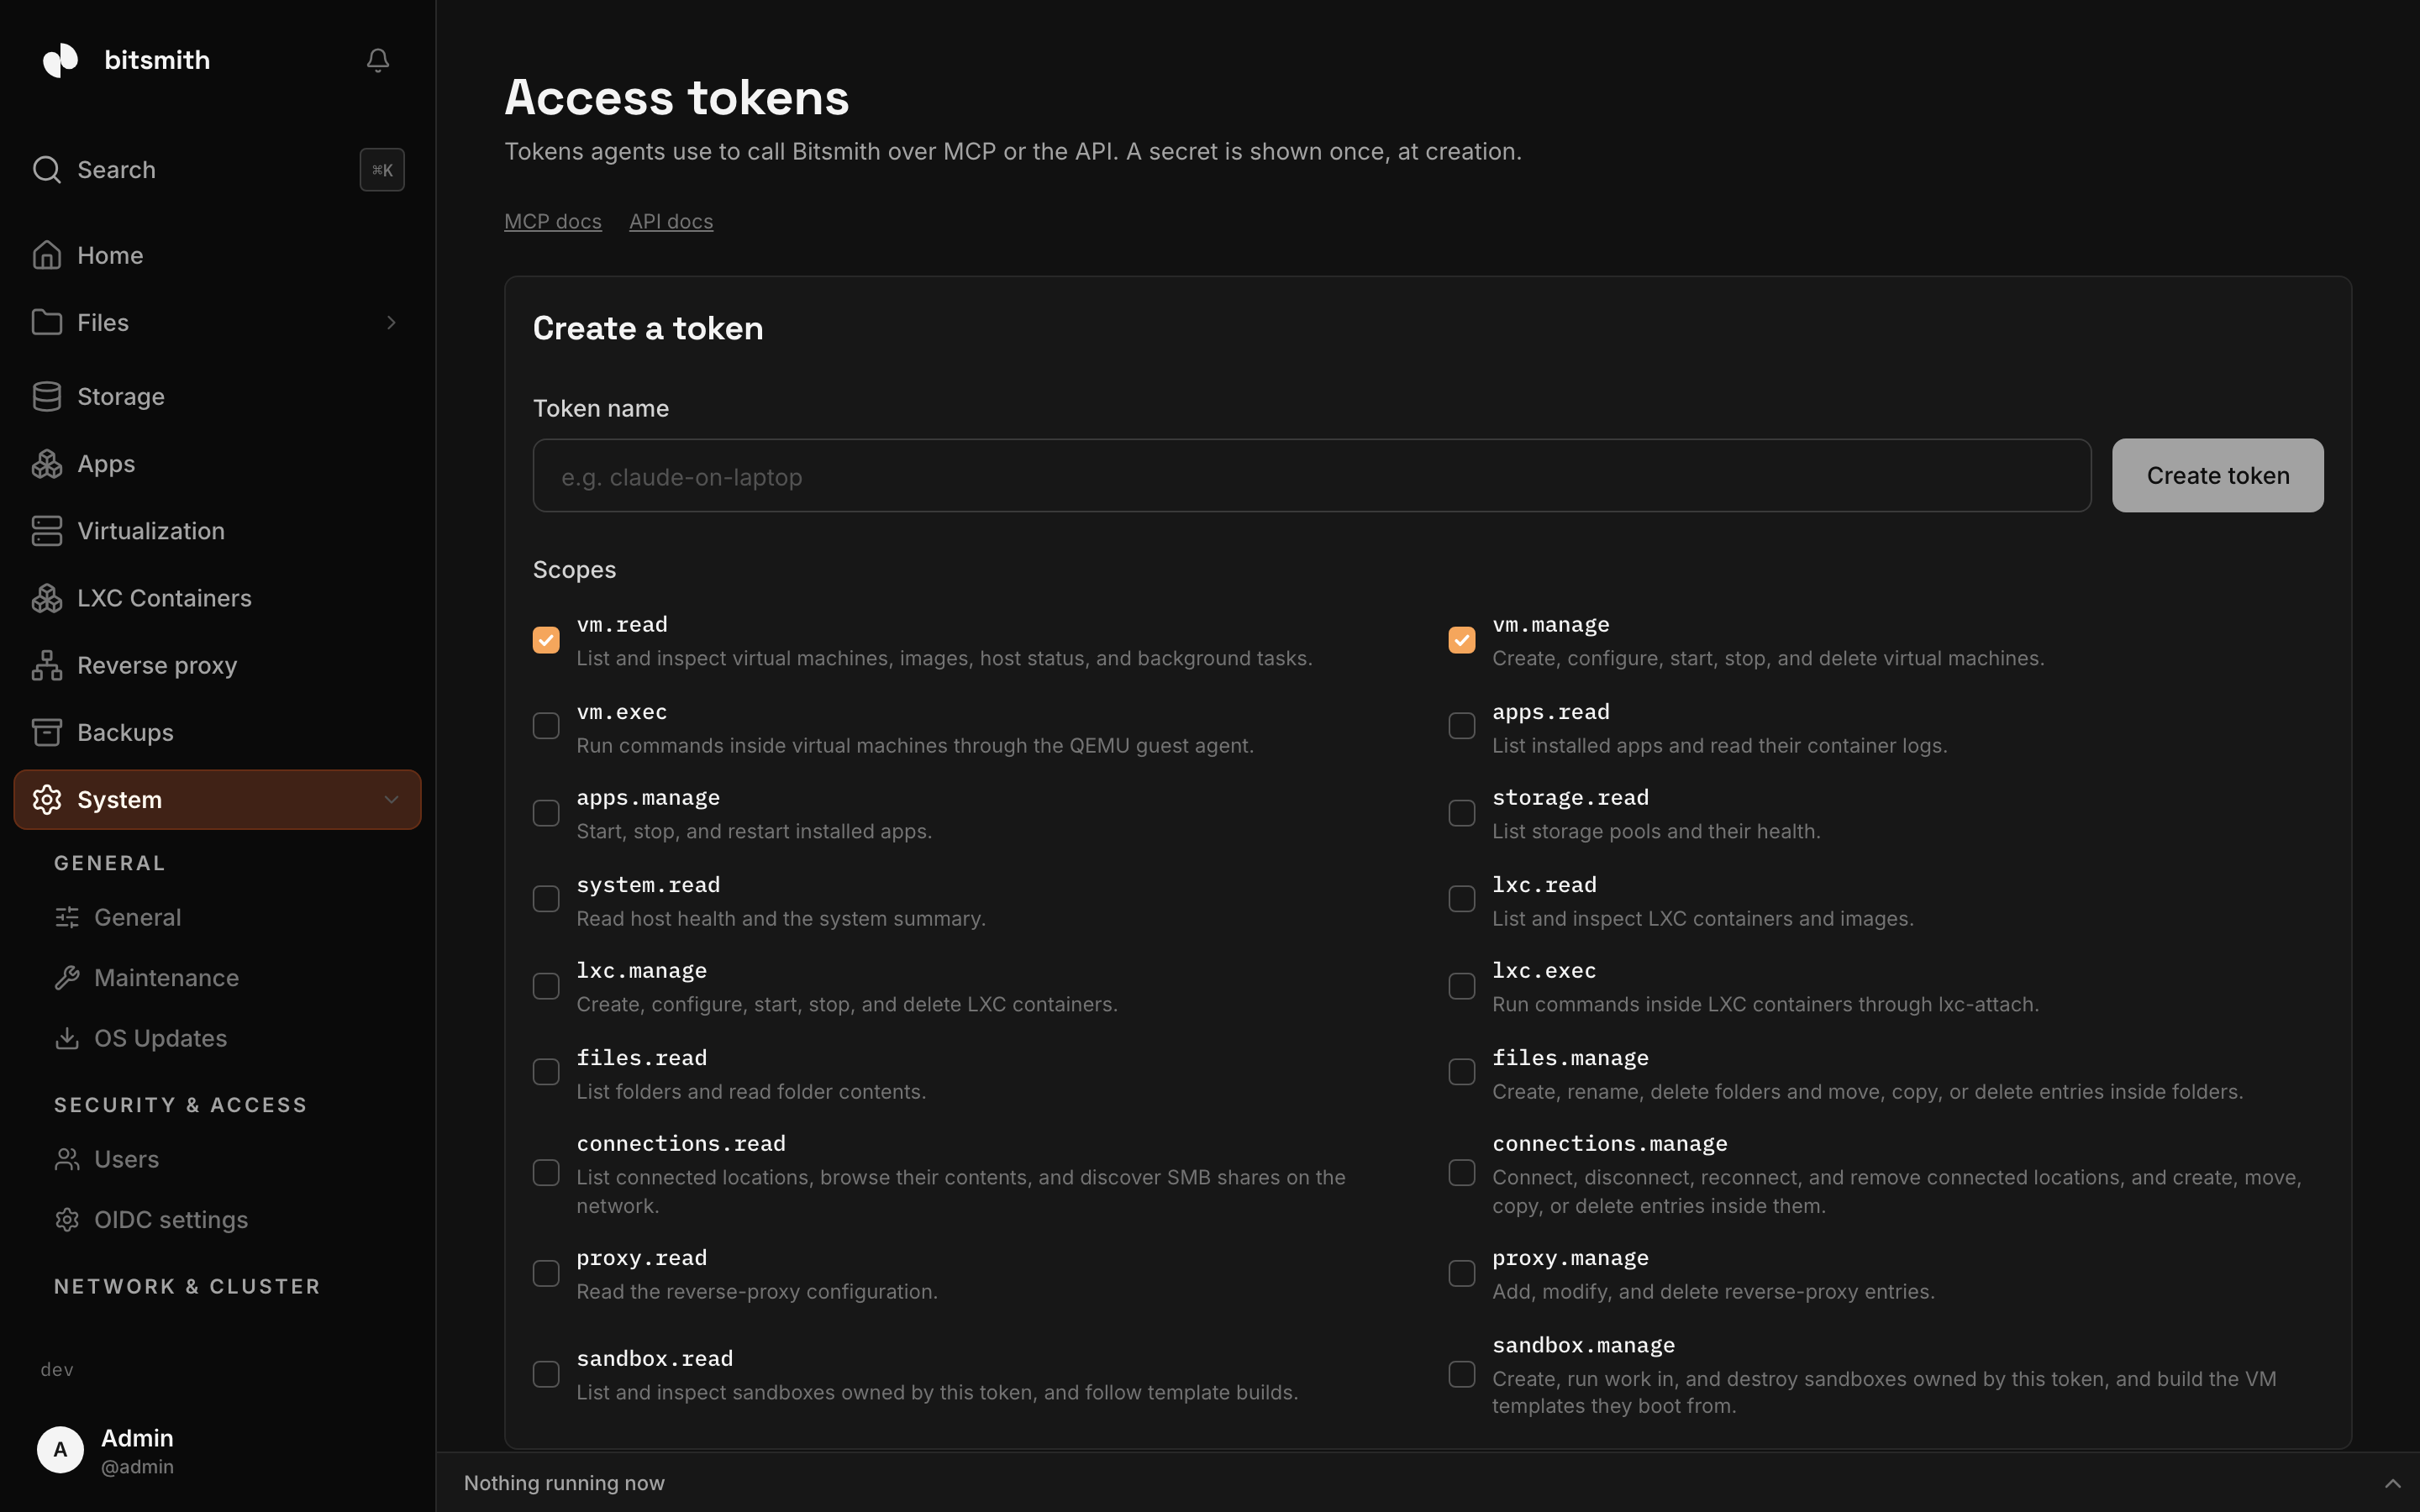Click the Maintenance wrench icon

(67, 978)
